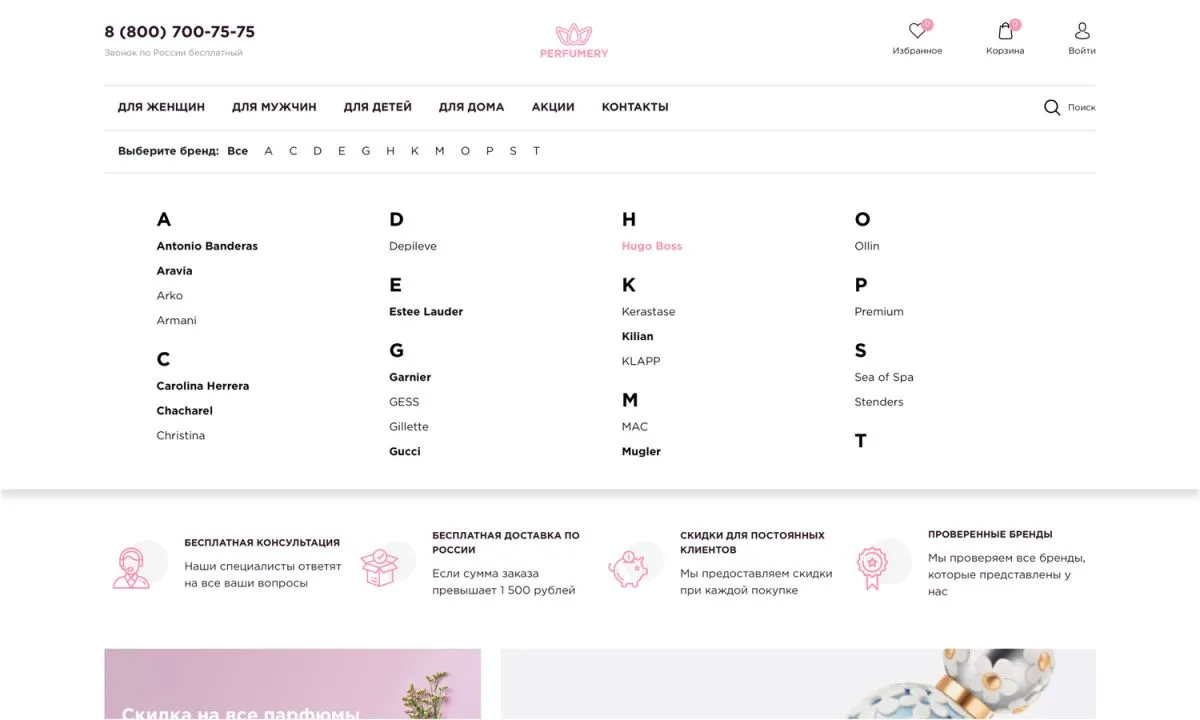Click the piggy bank discounts icon

[633, 563]
